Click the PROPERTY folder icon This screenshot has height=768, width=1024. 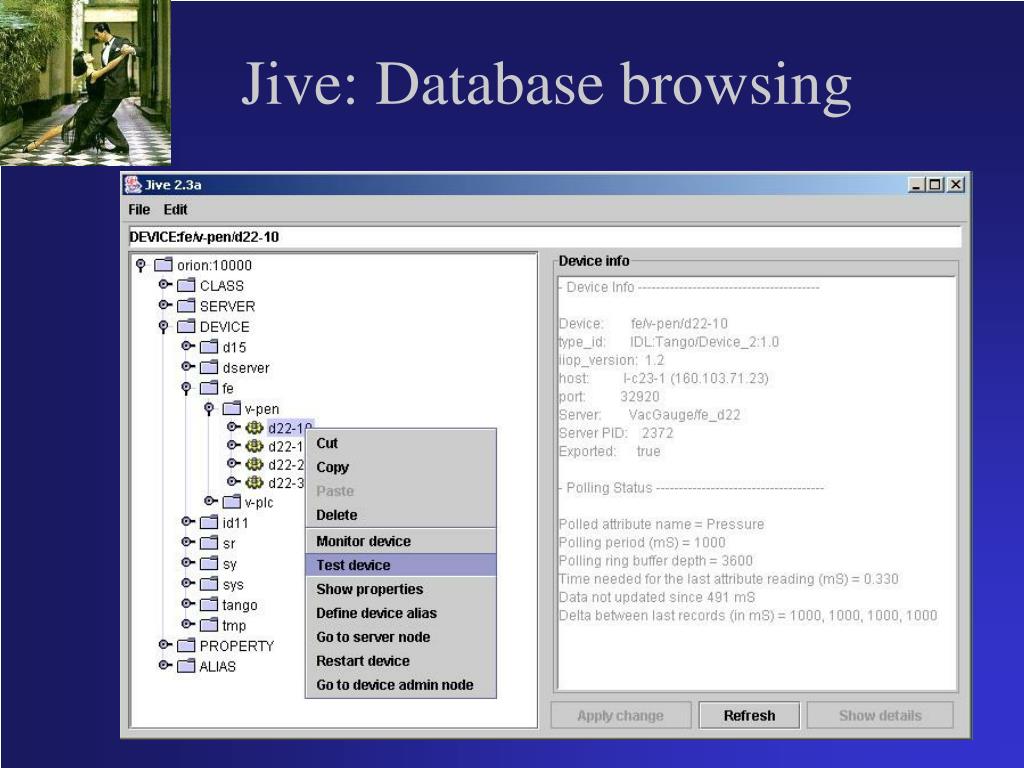click(x=186, y=645)
